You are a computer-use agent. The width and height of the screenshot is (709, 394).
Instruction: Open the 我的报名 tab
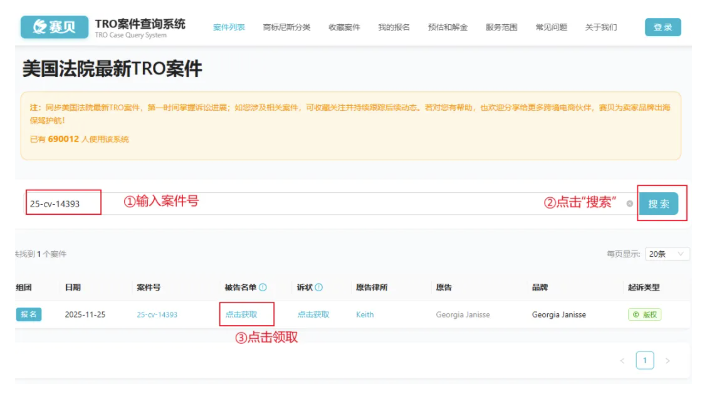click(394, 27)
